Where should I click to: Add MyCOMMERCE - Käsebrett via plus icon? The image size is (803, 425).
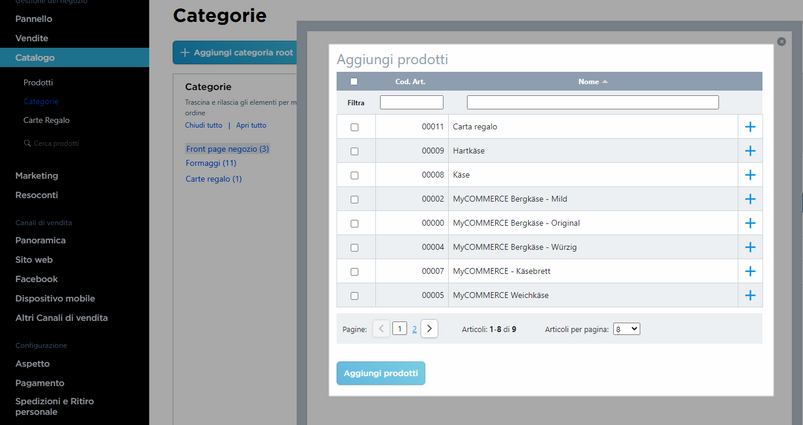click(750, 271)
